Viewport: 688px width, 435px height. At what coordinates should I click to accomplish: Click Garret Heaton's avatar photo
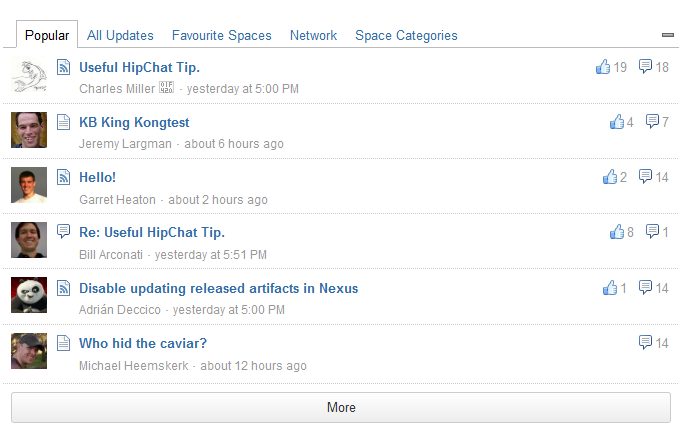click(x=29, y=185)
